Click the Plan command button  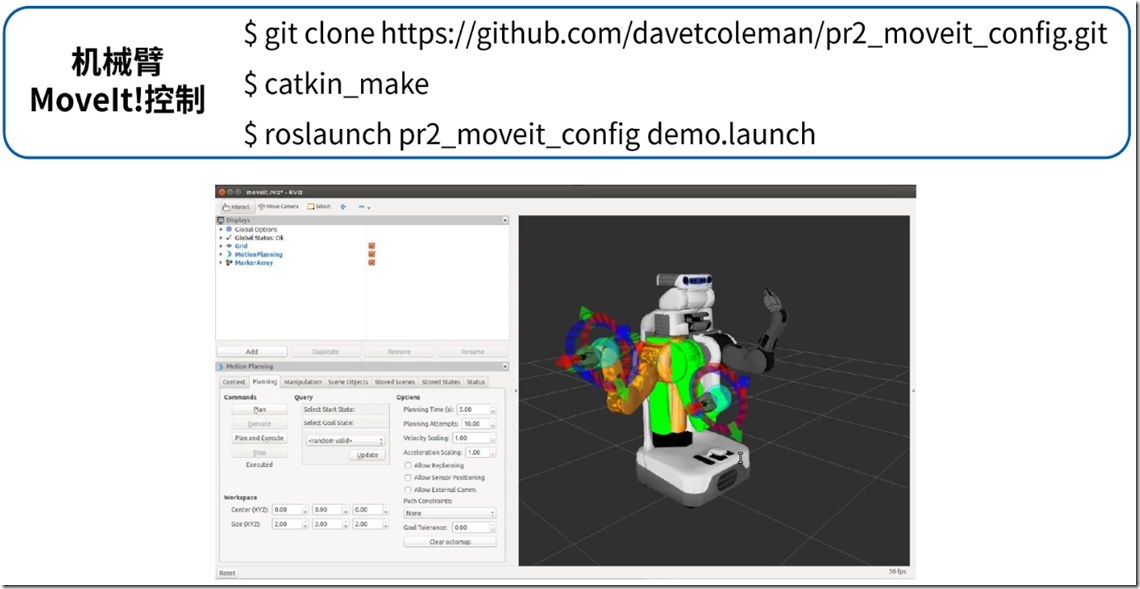point(260,410)
